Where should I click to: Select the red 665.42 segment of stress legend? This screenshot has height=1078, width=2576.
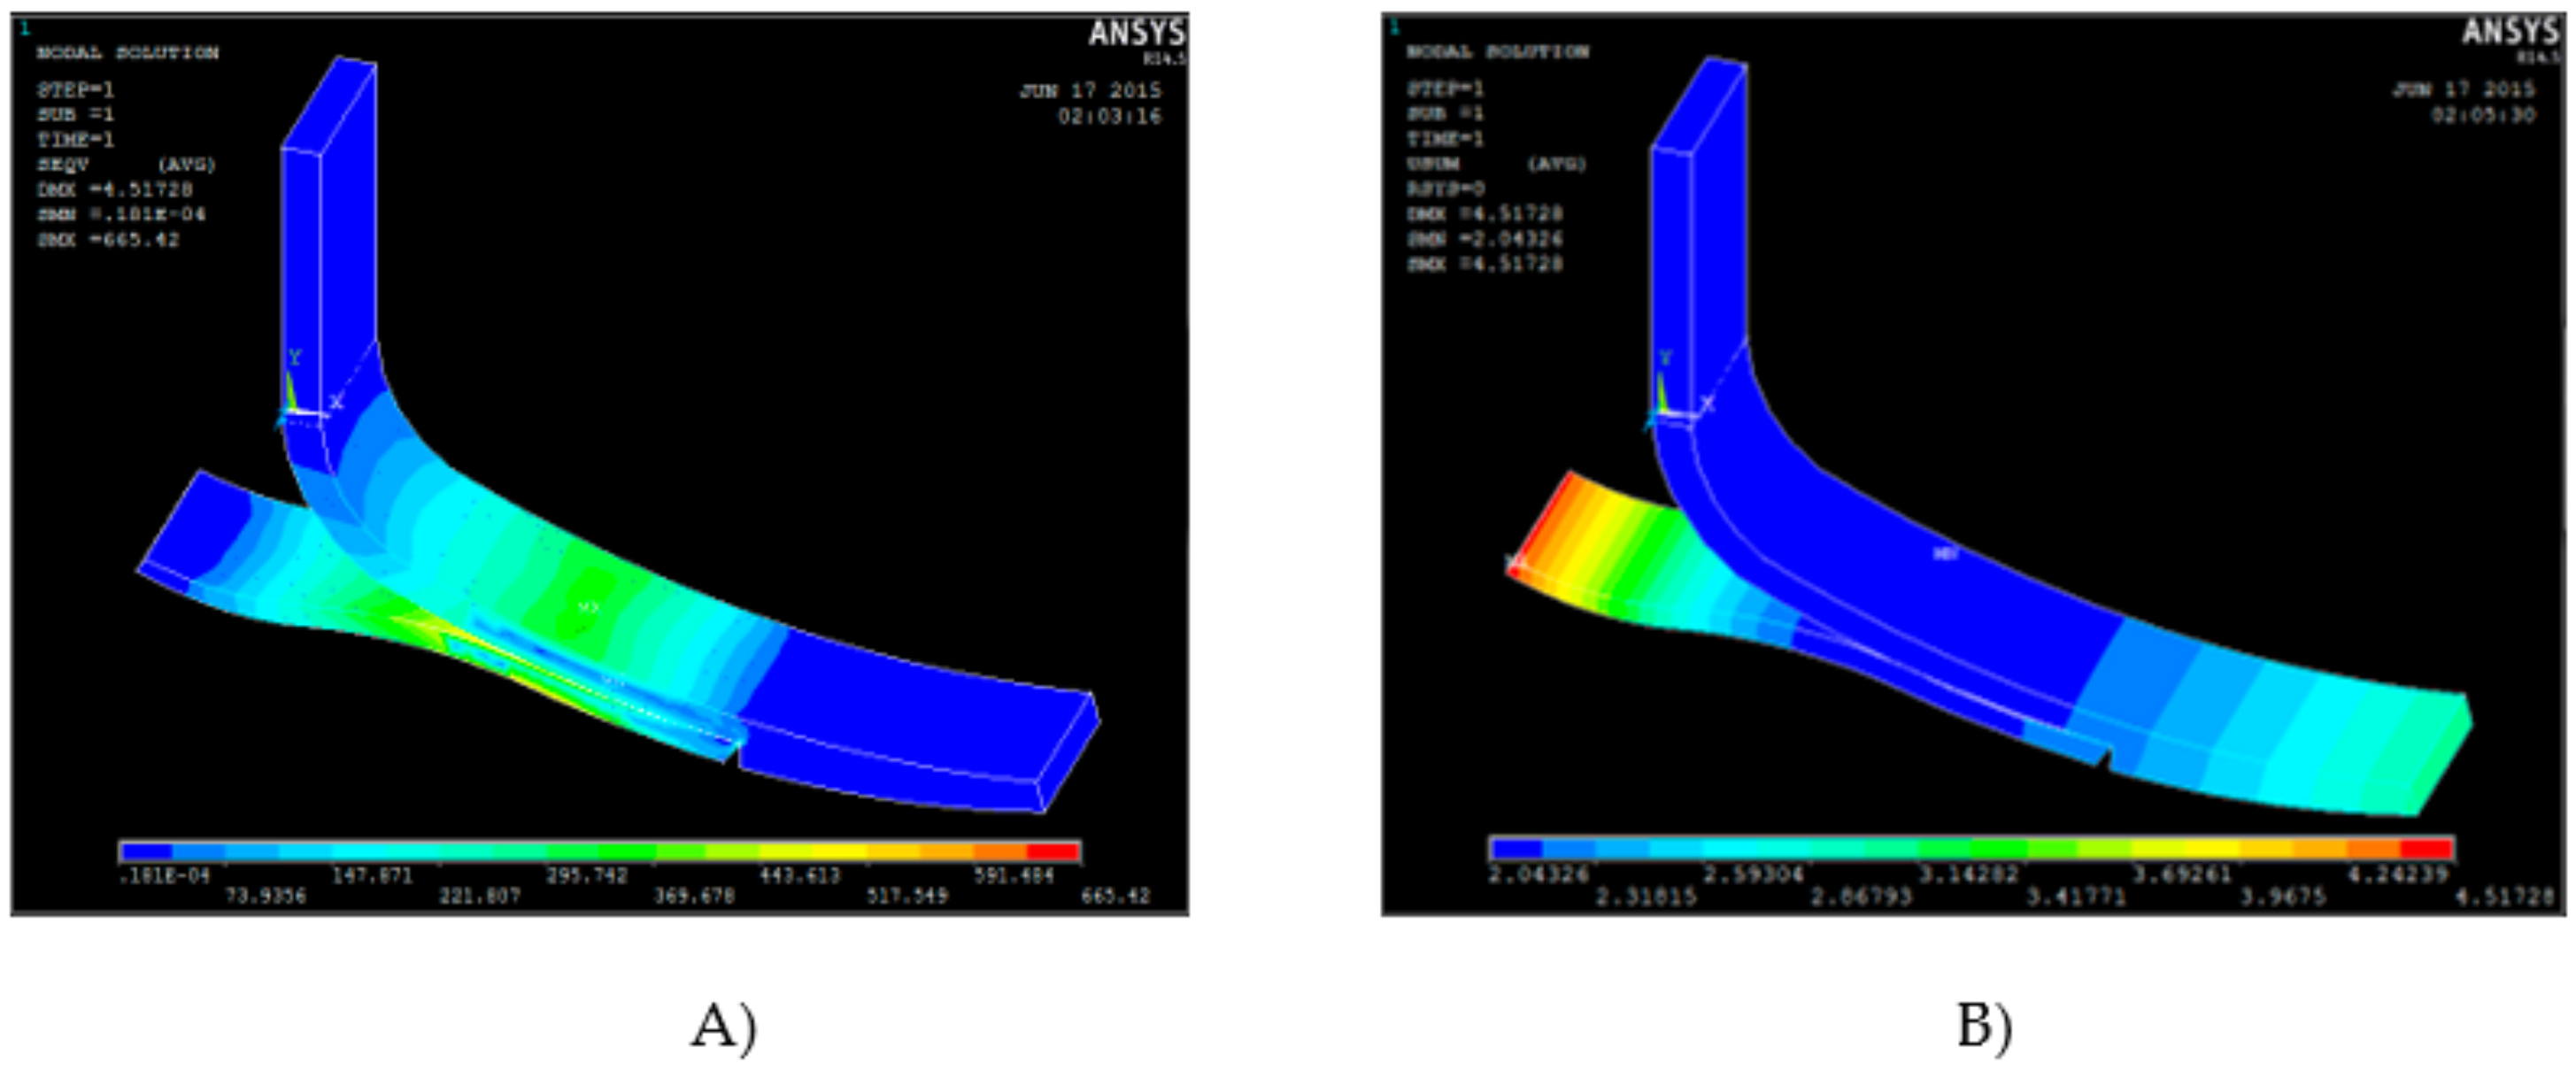[1053, 851]
